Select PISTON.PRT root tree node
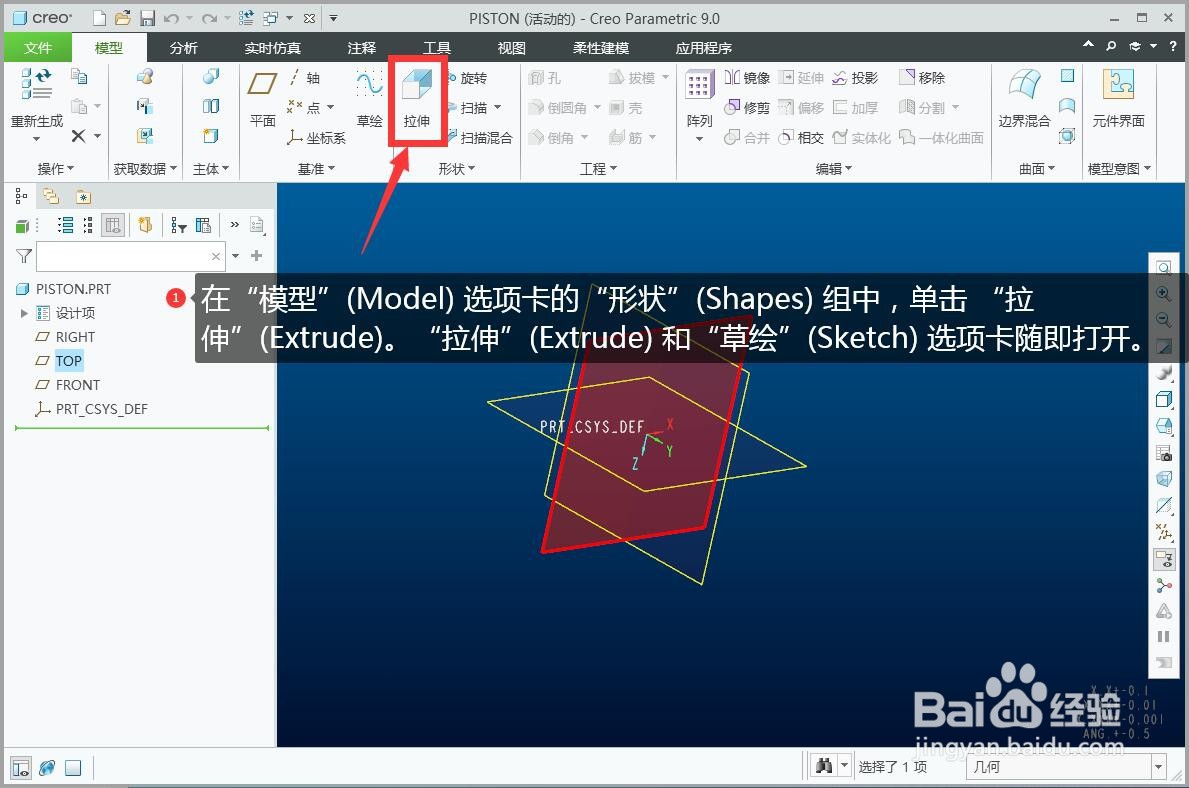Image resolution: width=1189 pixels, height=788 pixels. [73, 289]
